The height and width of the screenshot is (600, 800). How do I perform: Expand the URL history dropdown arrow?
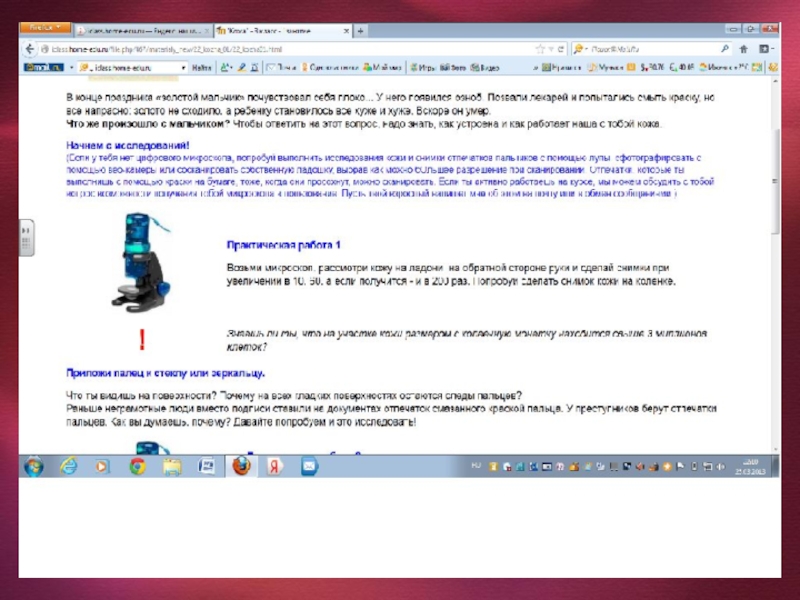[x=552, y=48]
